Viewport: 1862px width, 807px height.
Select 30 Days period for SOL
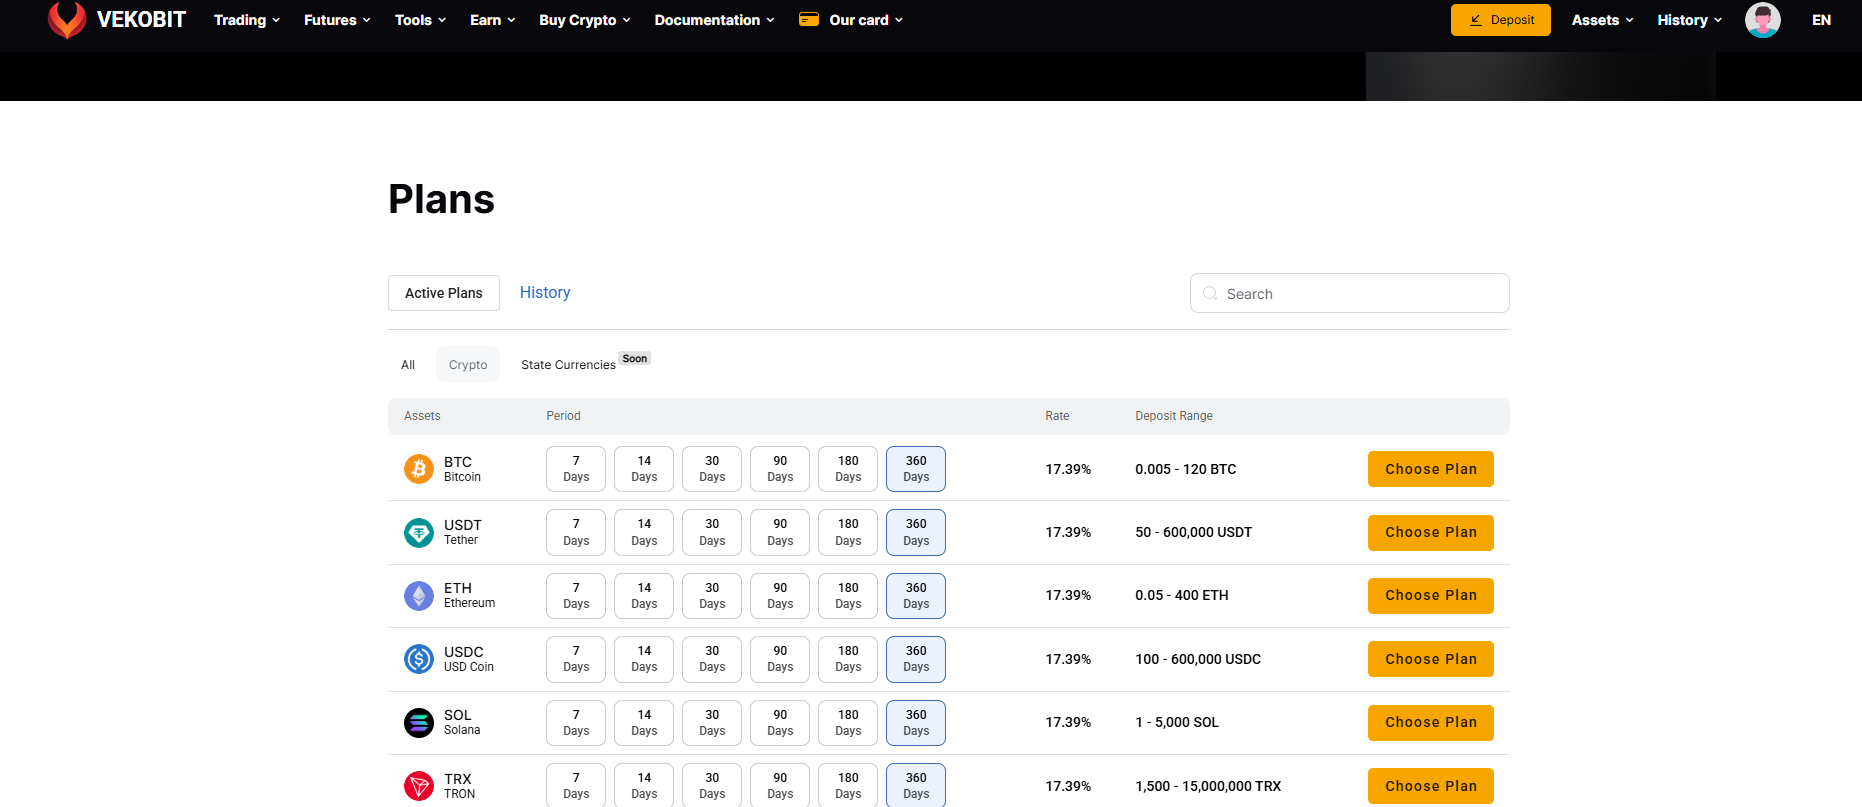712,723
